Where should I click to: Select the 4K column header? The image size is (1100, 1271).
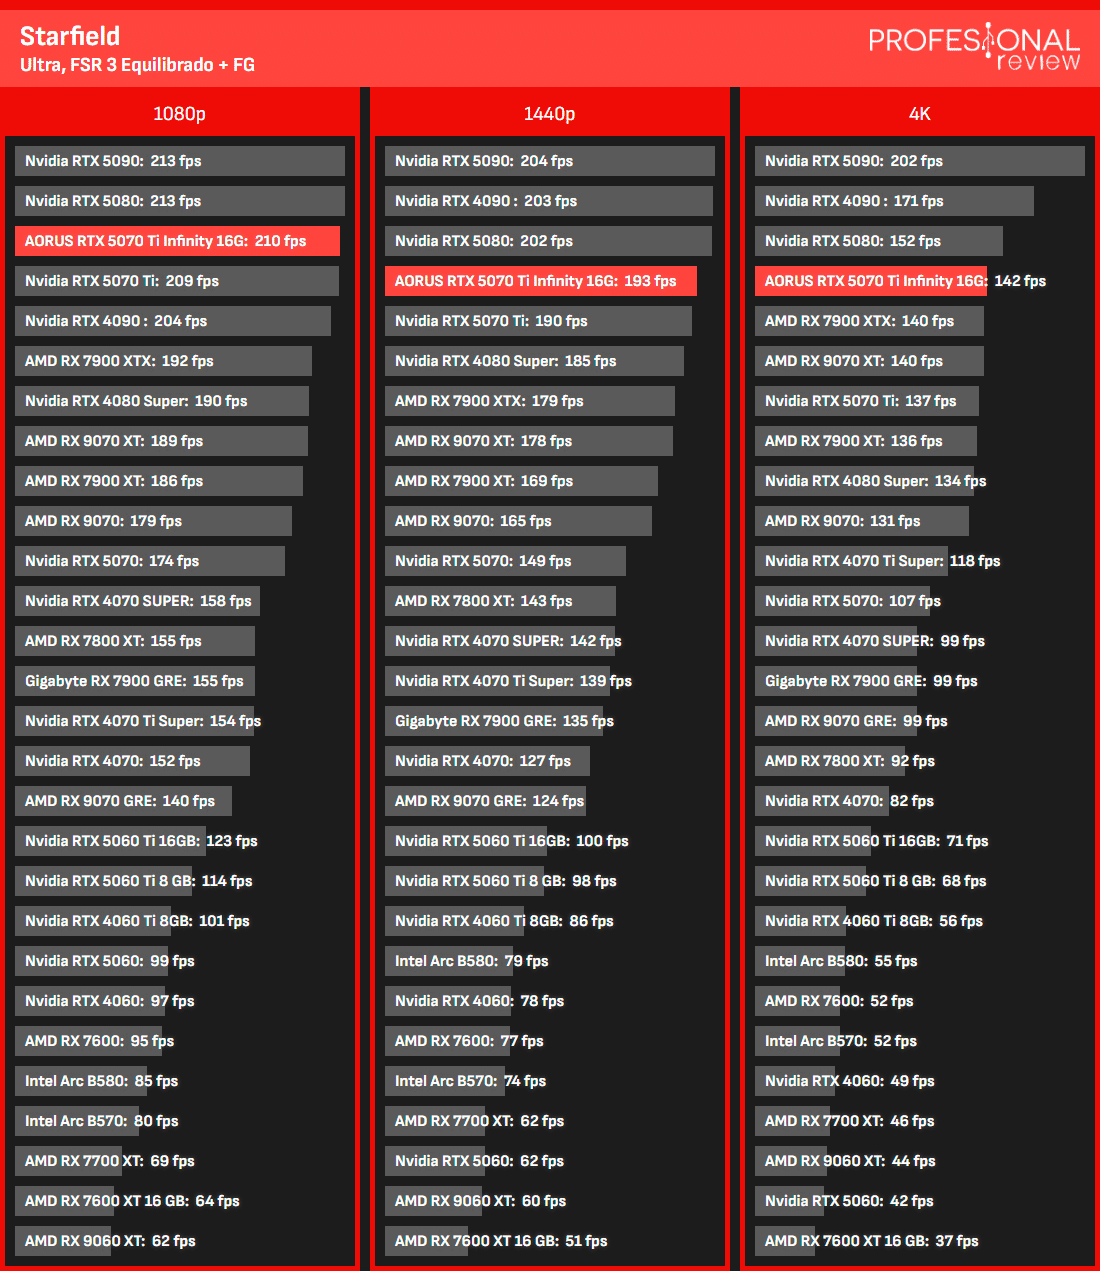920,113
